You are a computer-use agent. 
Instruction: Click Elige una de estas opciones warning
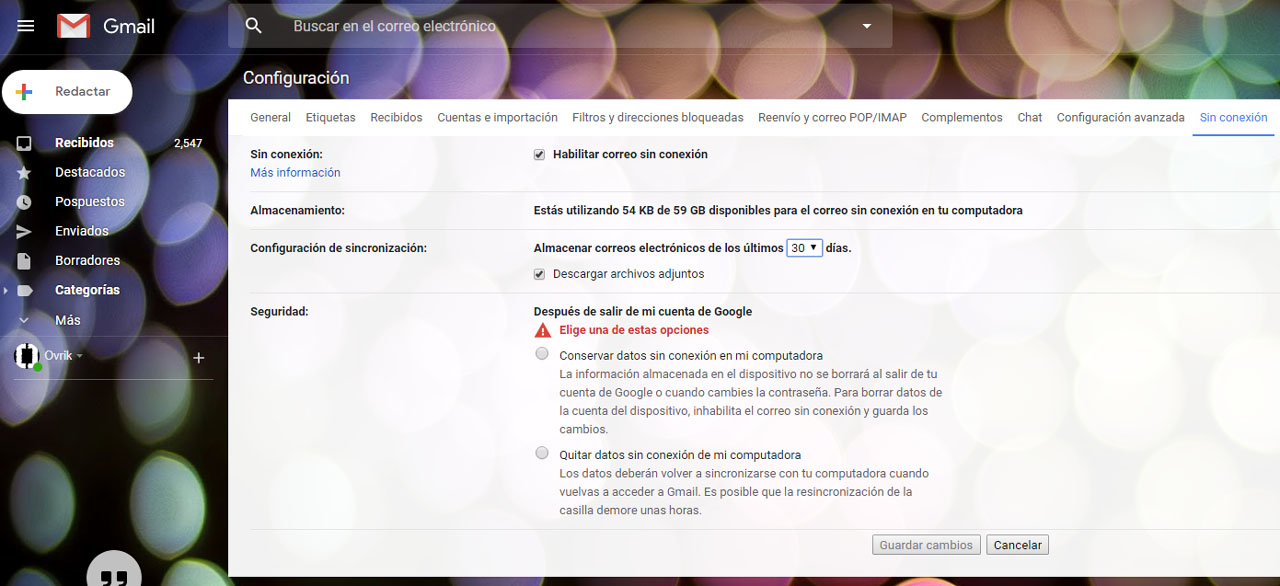click(x=634, y=330)
